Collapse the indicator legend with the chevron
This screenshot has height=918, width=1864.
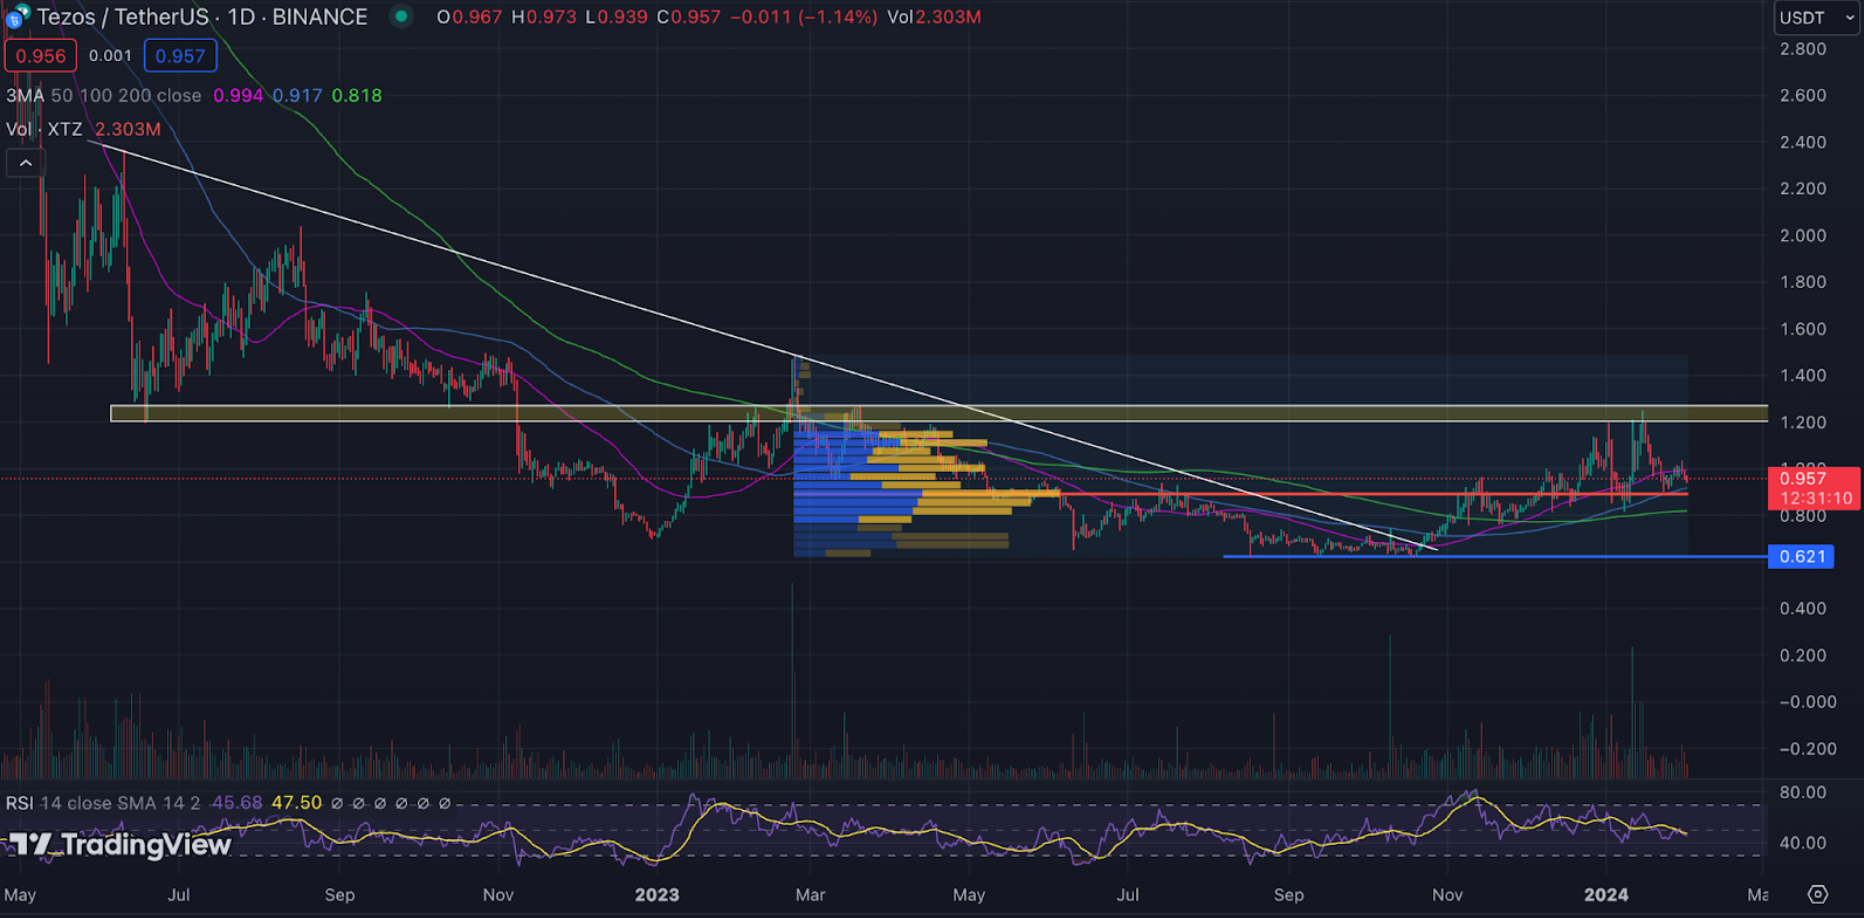(25, 163)
